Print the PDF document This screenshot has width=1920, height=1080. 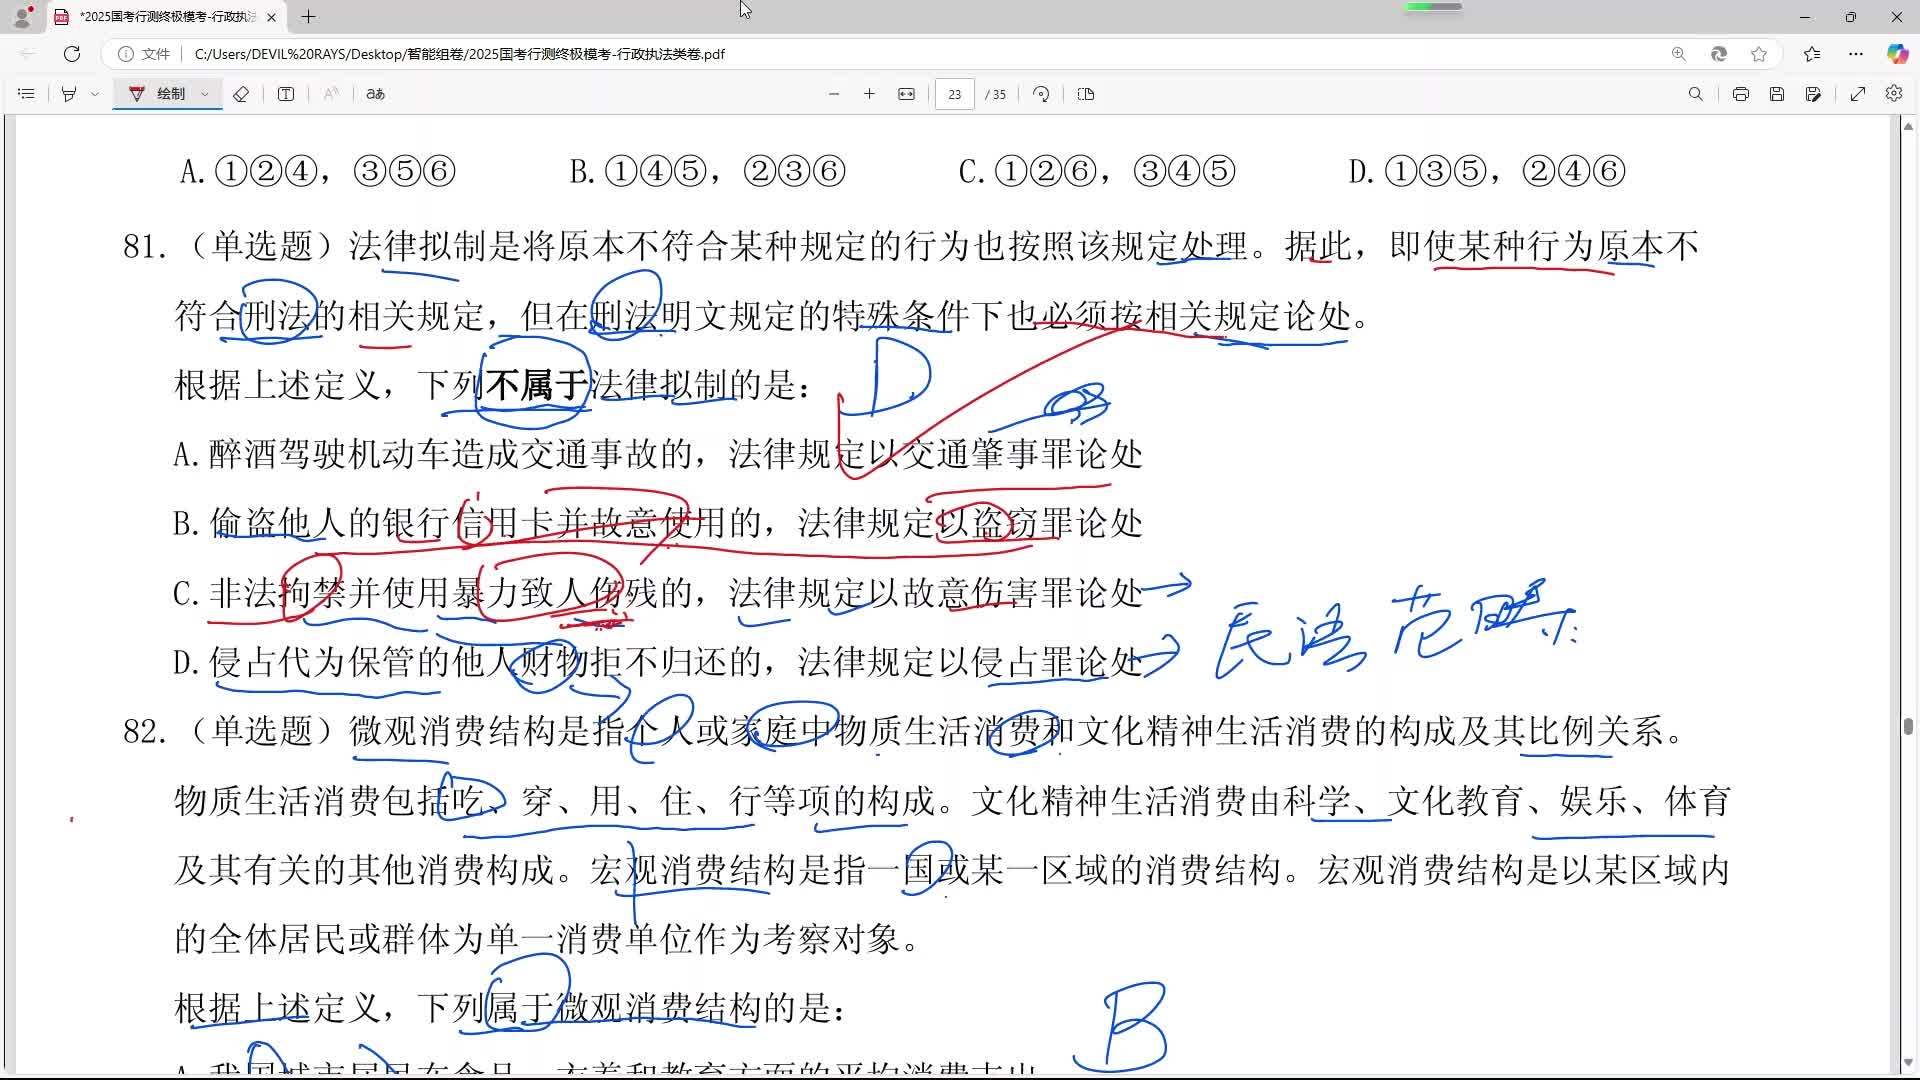click(1740, 94)
